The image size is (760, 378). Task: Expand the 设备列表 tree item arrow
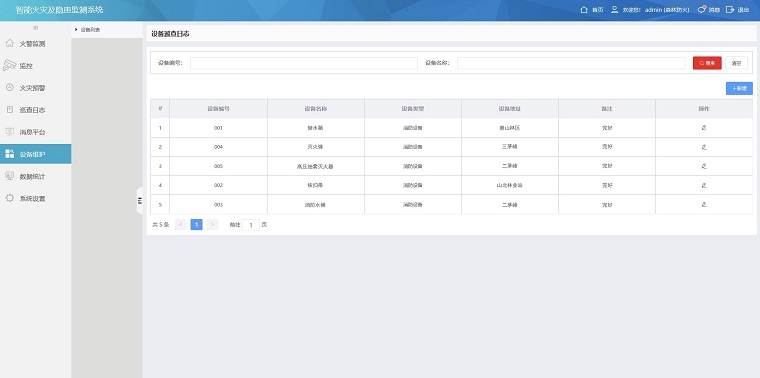(x=76, y=30)
